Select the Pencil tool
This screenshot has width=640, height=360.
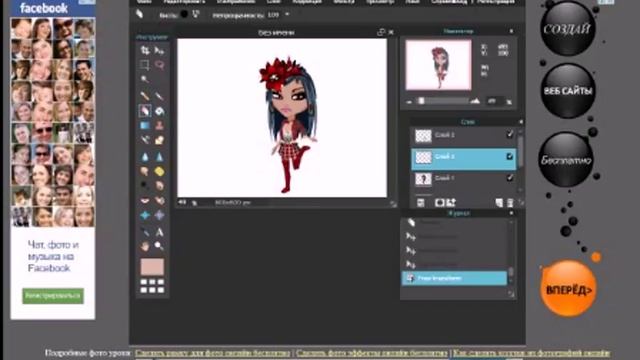pos(144,96)
